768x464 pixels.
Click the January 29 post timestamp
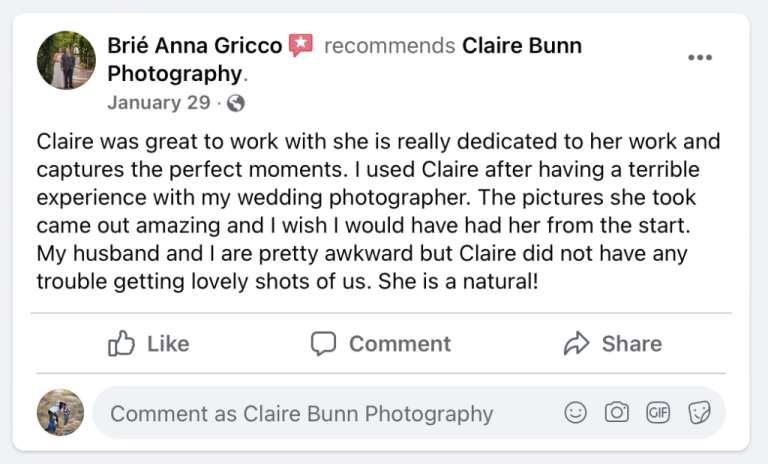click(x=158, y=103)
